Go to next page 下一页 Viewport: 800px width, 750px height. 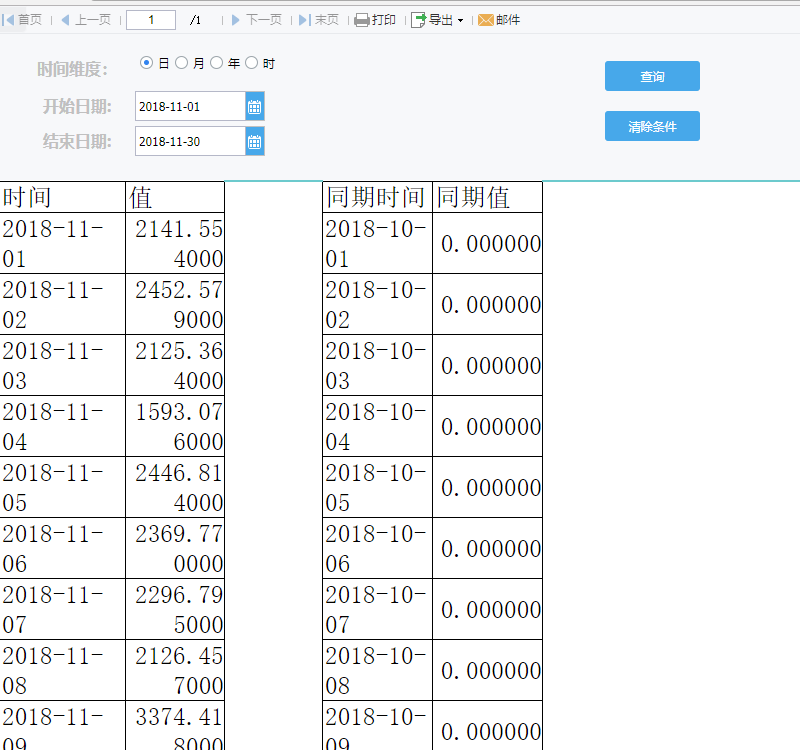point(257,20)
